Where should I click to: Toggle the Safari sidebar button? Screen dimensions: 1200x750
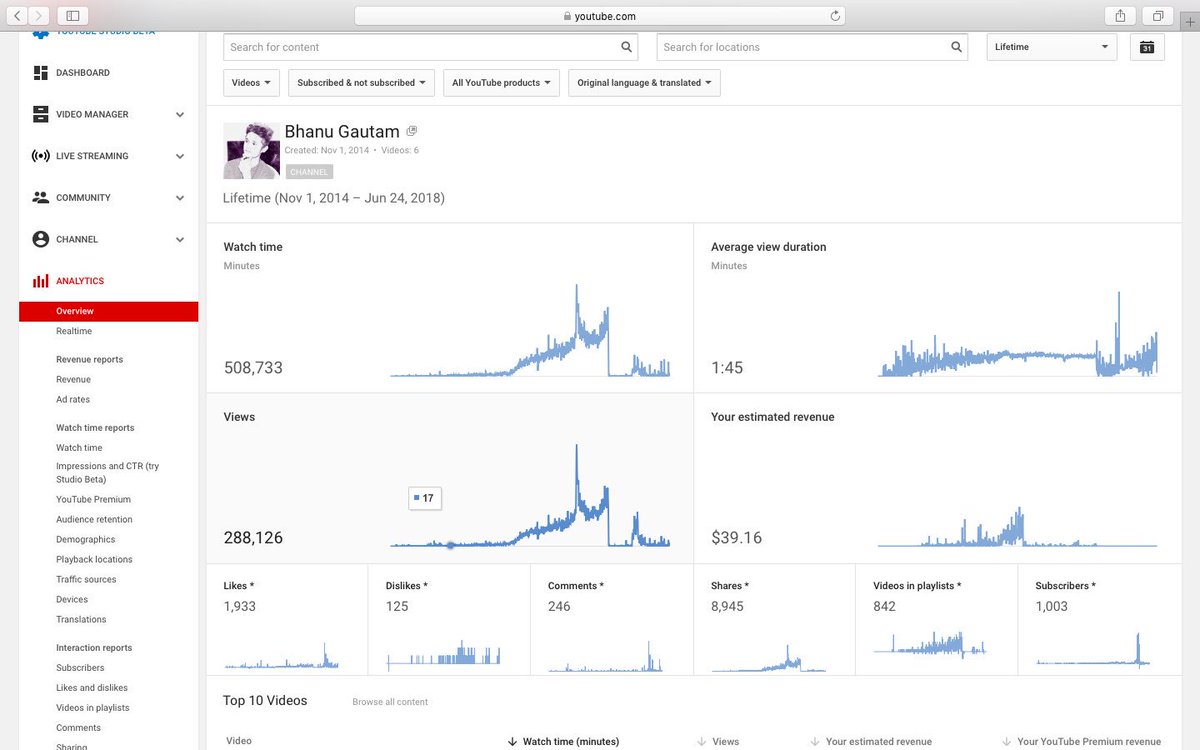[73, 16]
